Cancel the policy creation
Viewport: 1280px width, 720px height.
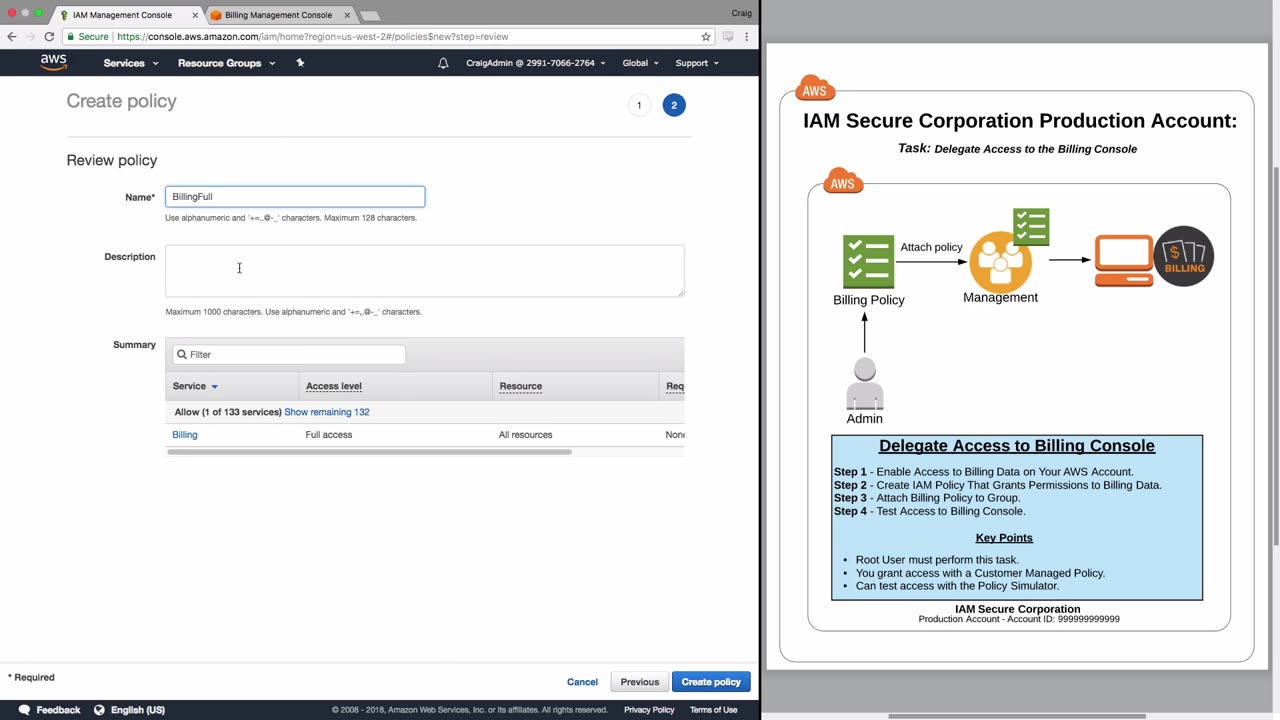(x=582, y=682)
